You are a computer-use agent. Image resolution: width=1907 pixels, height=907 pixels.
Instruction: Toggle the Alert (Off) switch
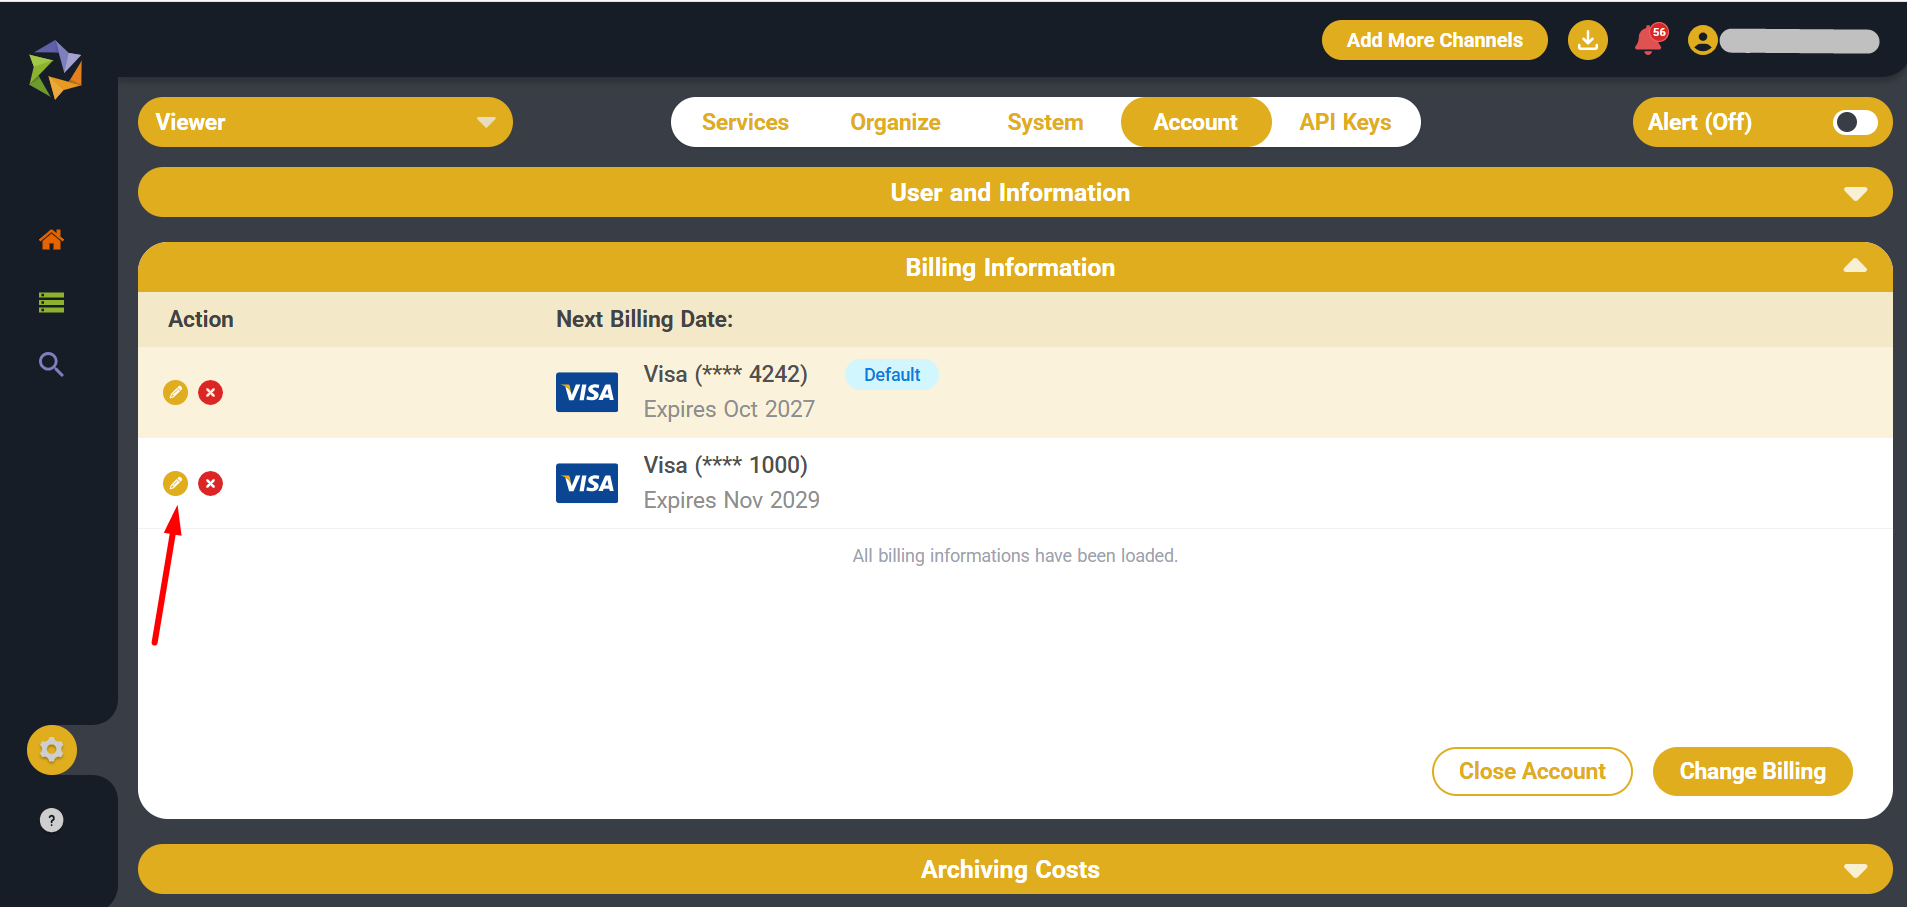coord(1855,122)
